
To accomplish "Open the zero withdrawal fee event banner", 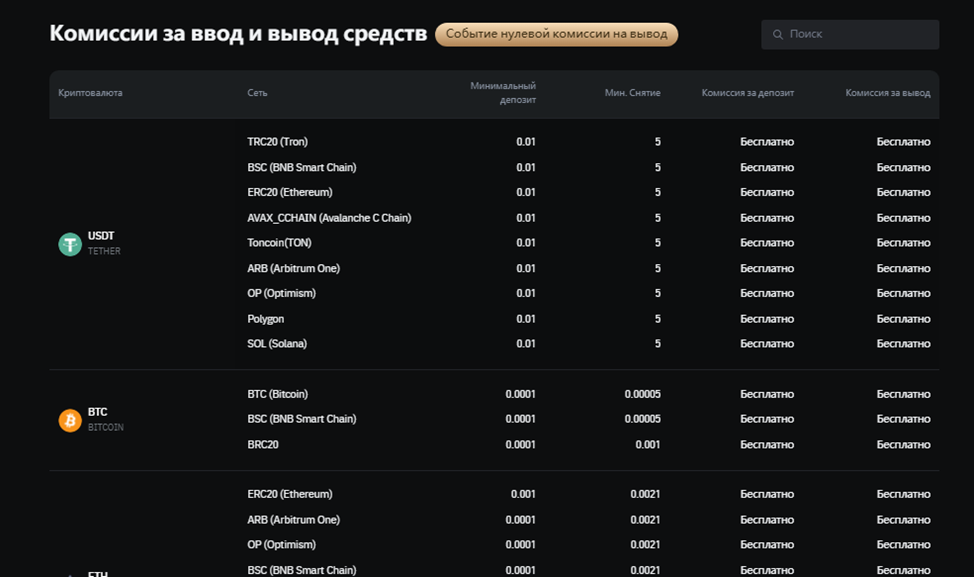I will pos(557,34).
